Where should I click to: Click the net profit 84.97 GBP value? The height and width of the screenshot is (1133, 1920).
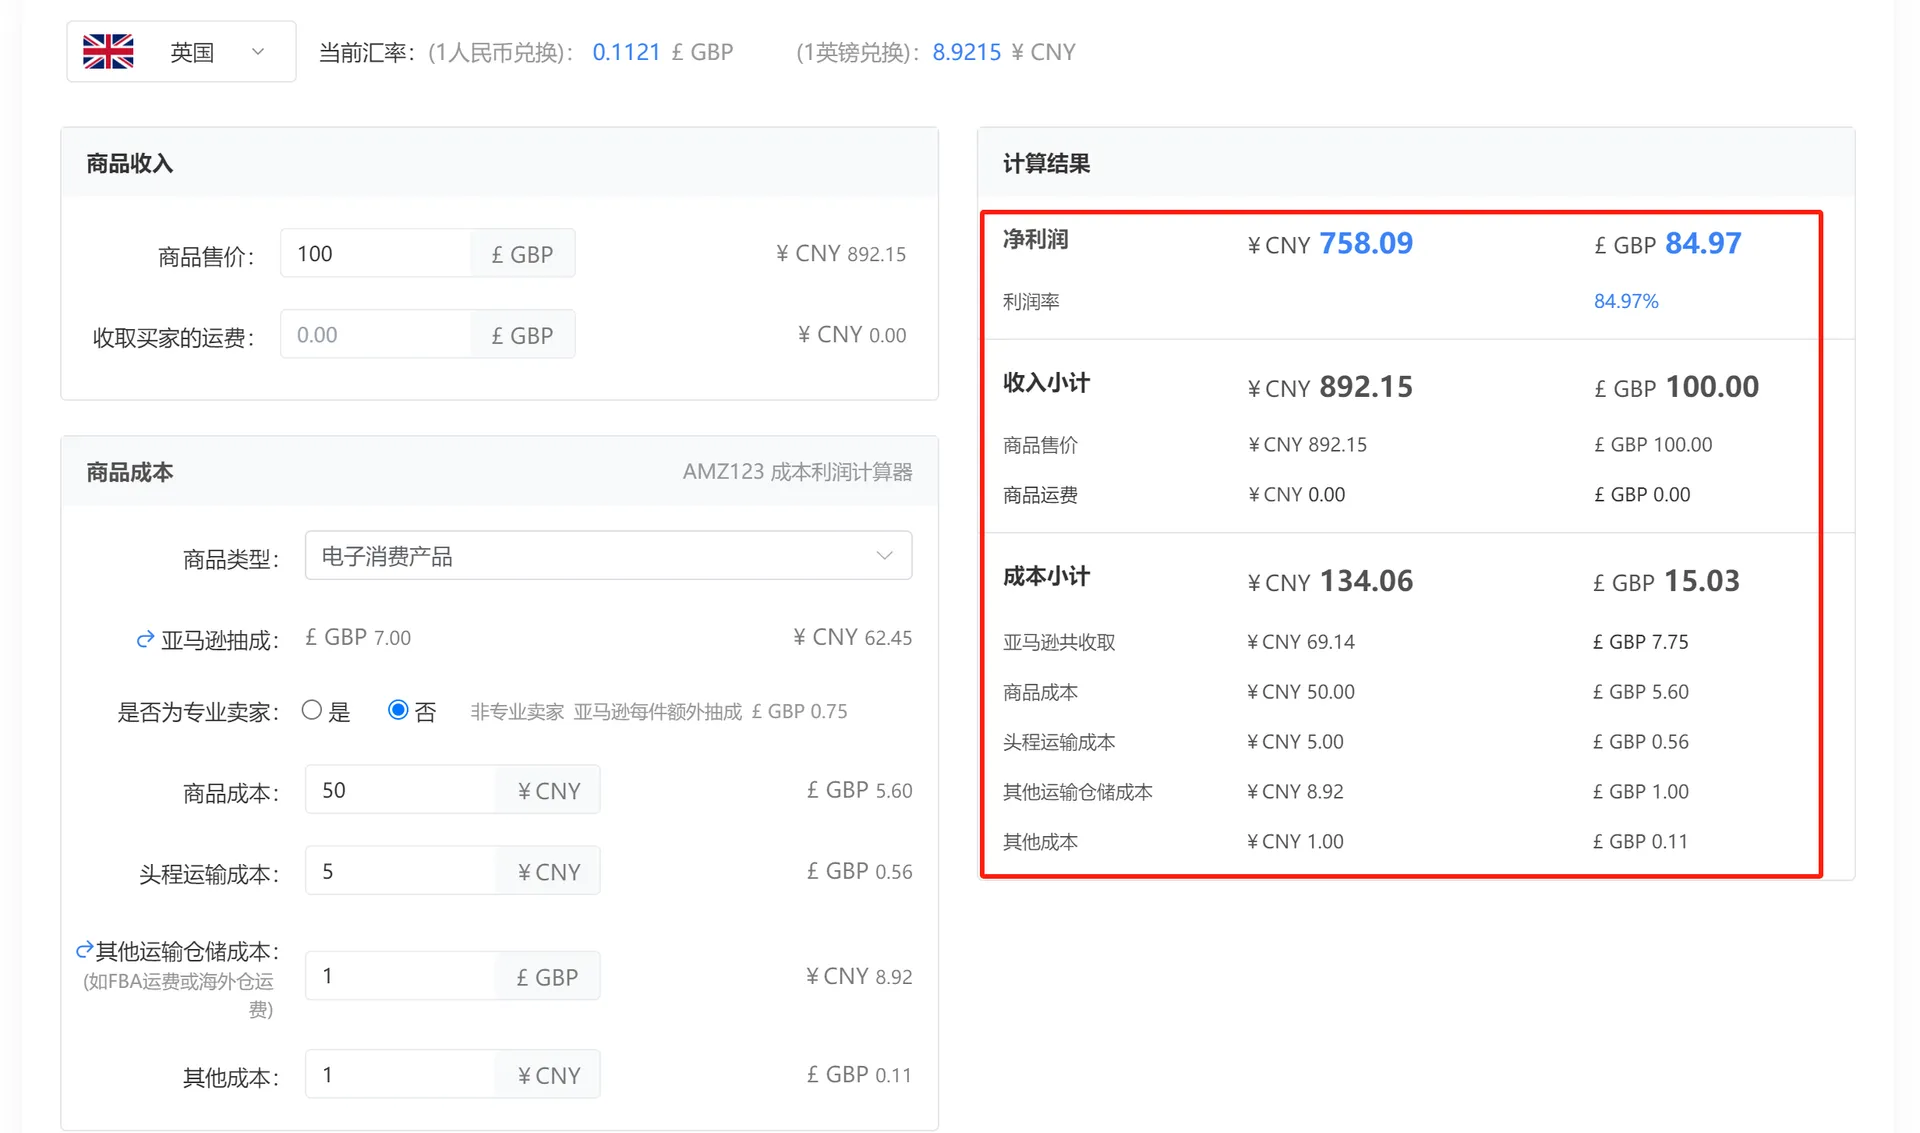click(1703, 243)
